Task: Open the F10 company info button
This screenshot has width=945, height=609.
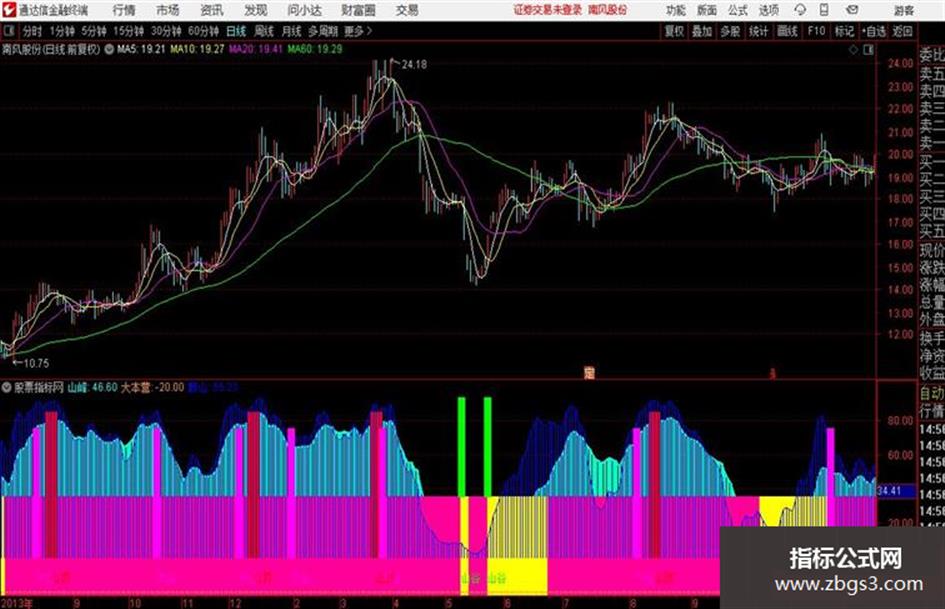Action: (x=816, y=31)
